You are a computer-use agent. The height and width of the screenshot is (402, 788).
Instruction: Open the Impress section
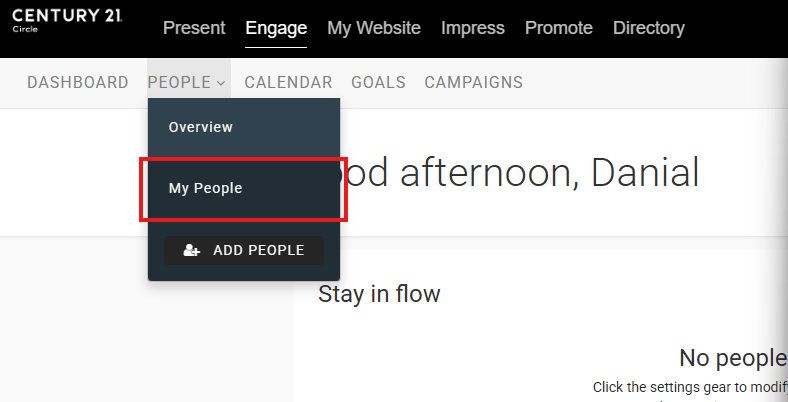[x=473, y=28]
